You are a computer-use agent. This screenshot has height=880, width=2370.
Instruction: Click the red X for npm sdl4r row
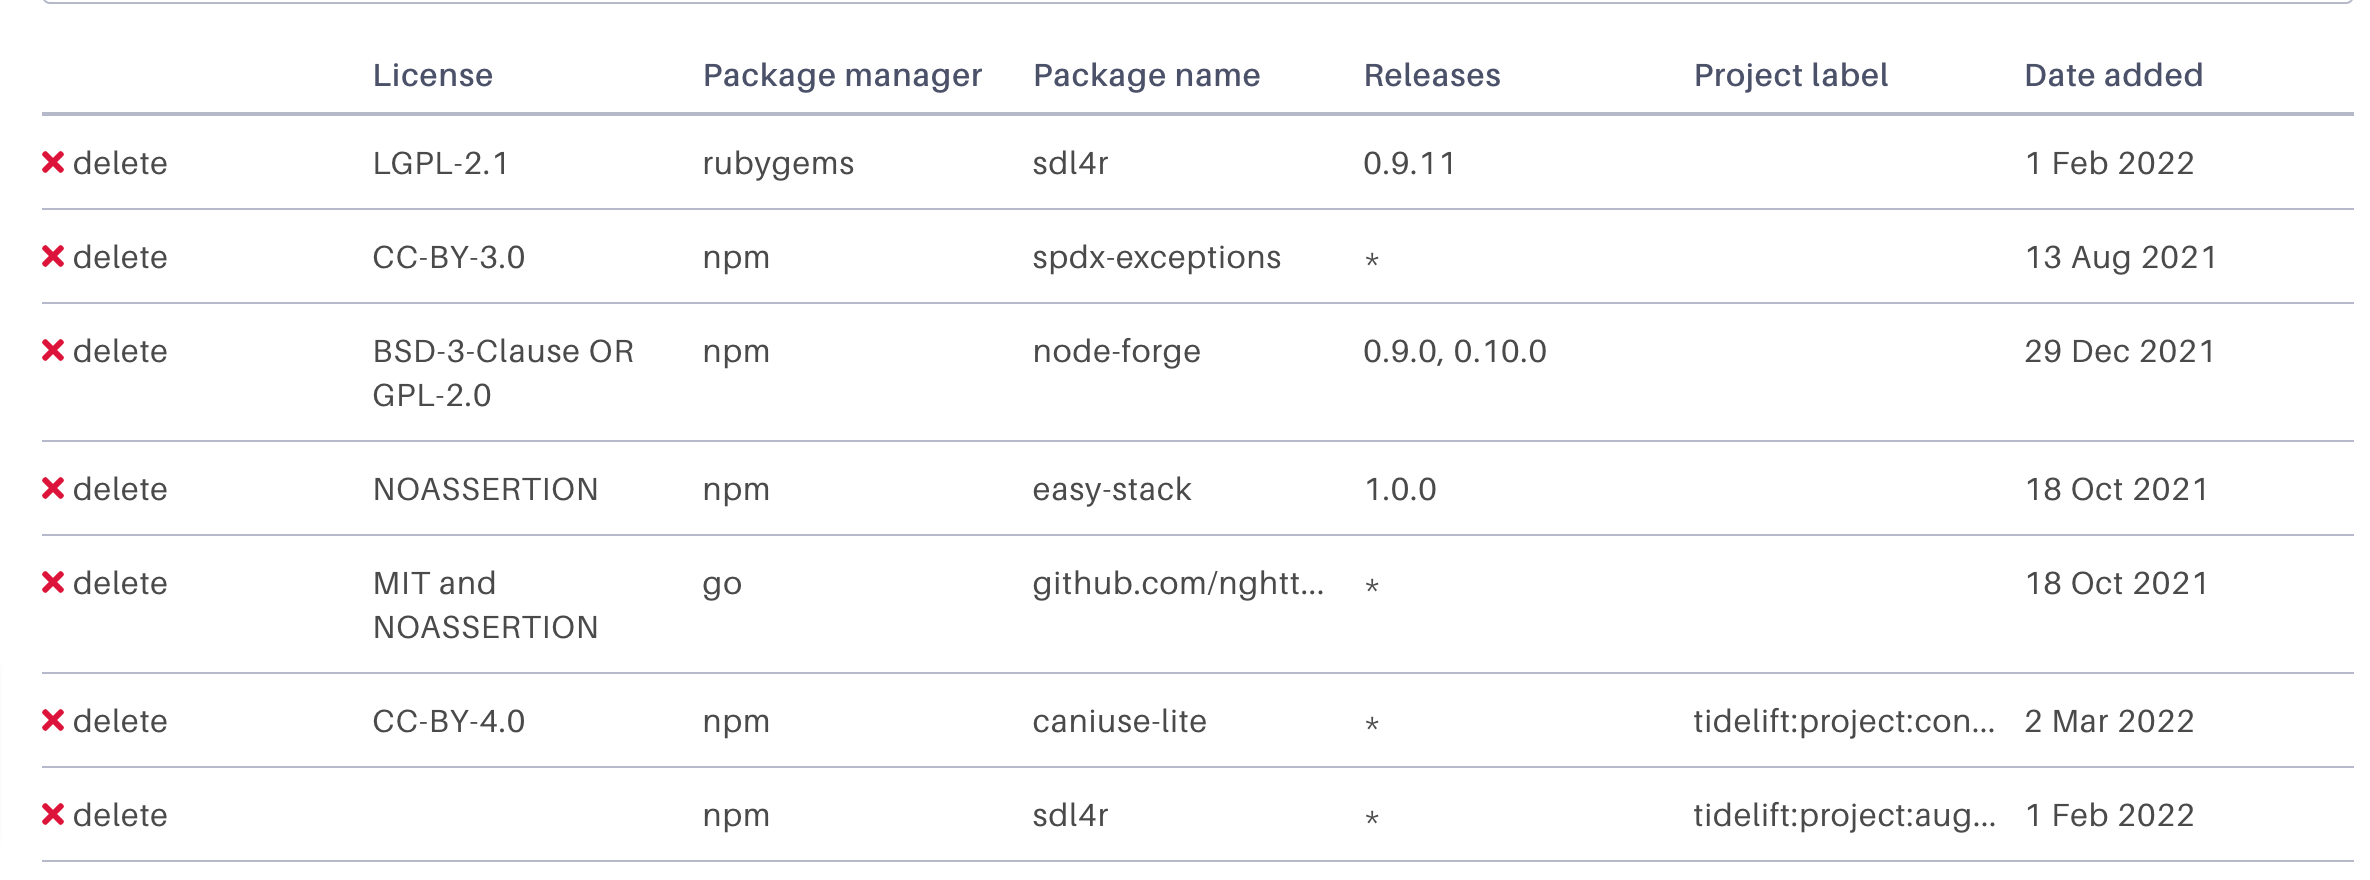(53, 814)
